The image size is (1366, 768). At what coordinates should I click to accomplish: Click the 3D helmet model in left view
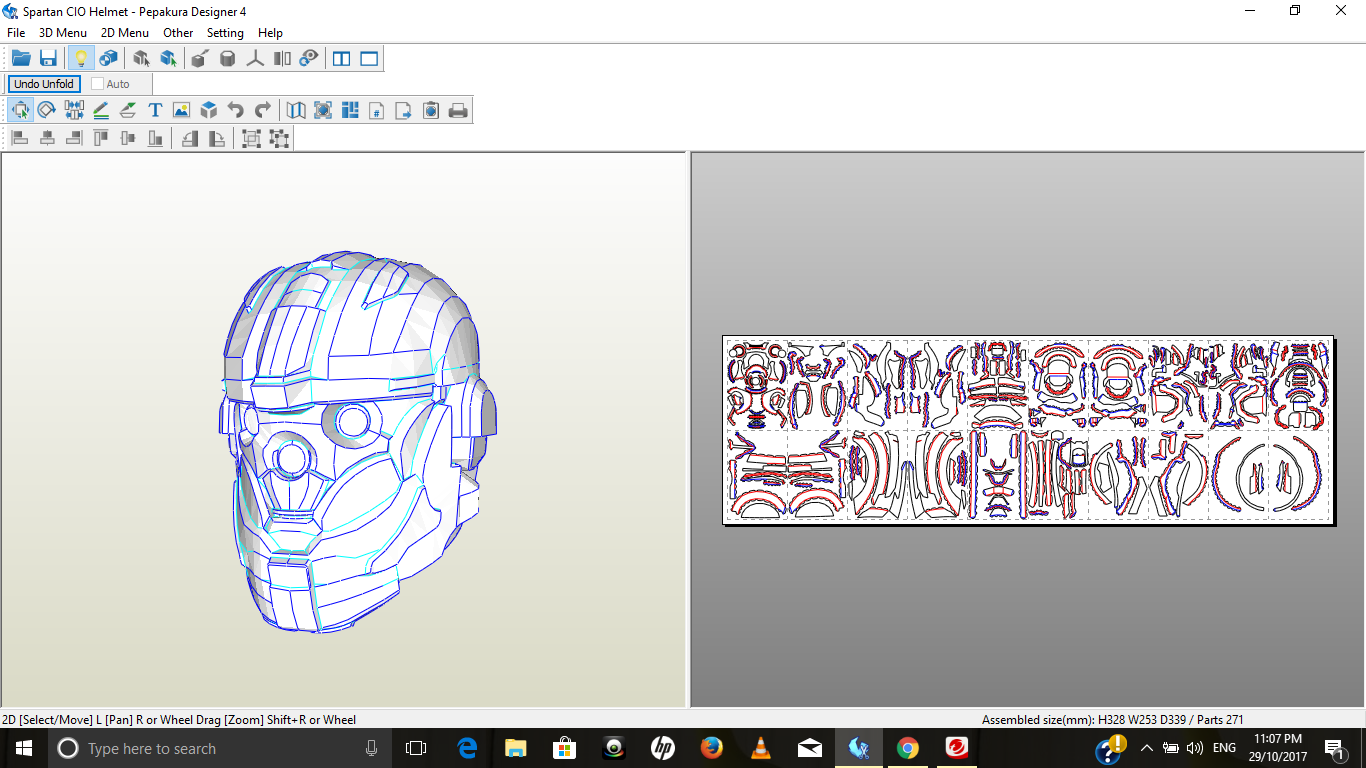(x=358, y=441)
